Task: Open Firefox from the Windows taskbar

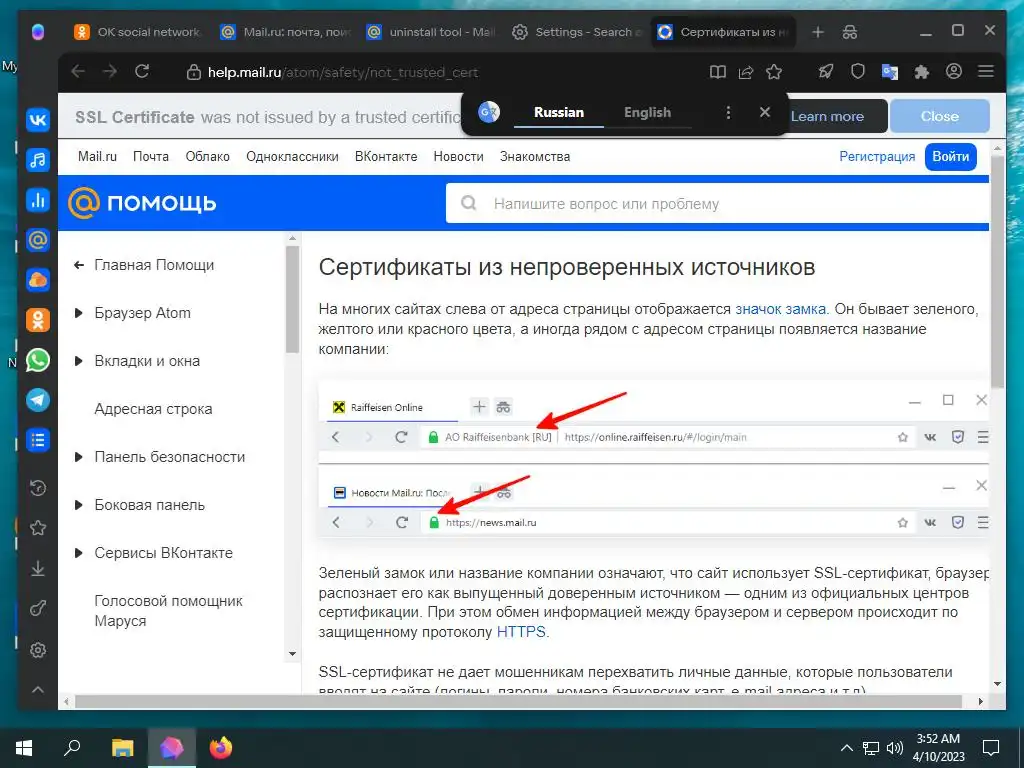Action: click(221, 747)
